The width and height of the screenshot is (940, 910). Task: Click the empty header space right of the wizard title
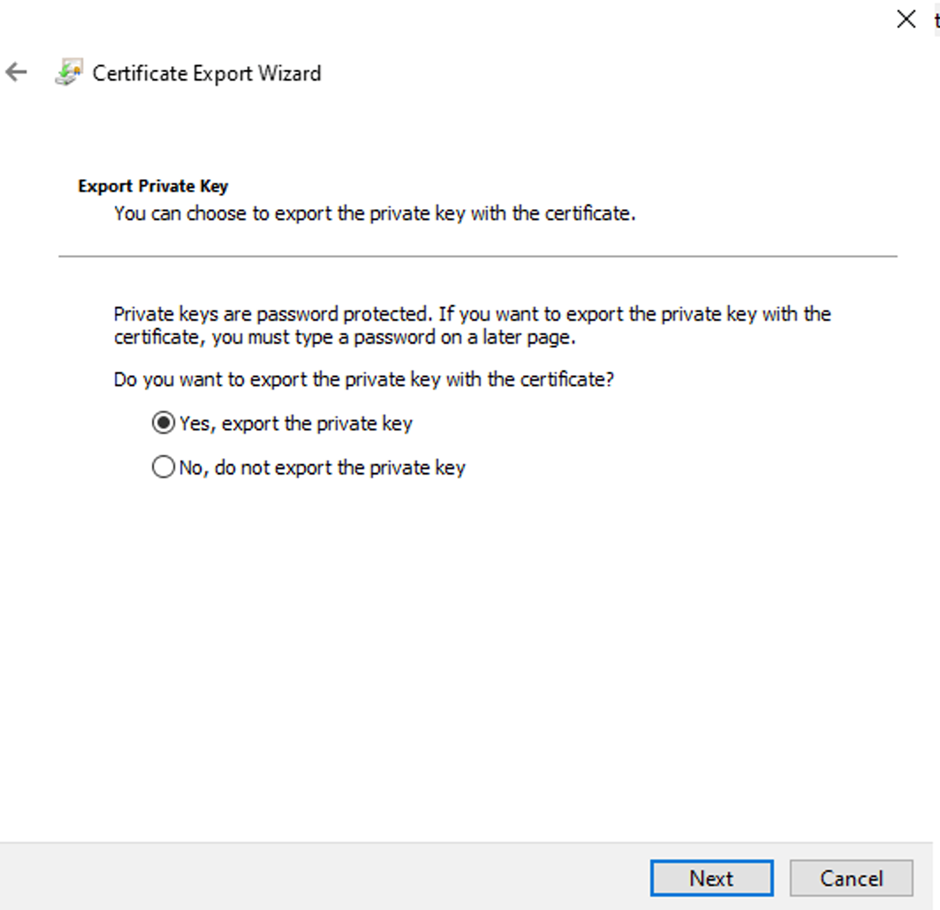point(600,73)
